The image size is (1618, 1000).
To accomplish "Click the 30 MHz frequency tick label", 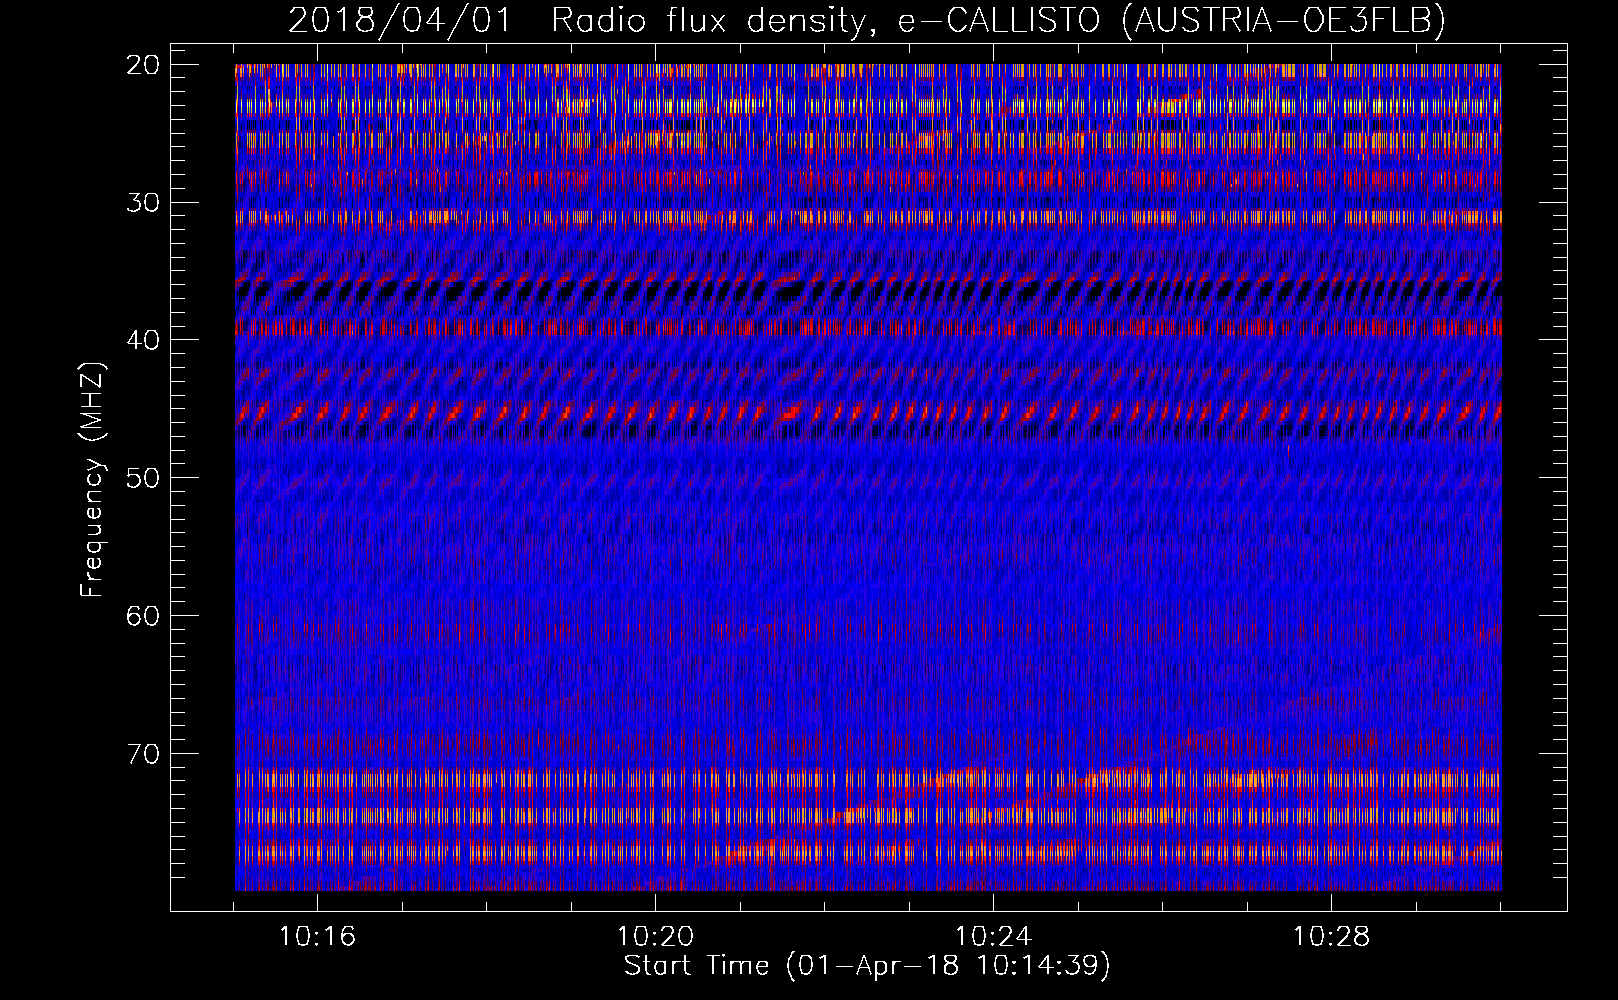I will tap(144, 203).
